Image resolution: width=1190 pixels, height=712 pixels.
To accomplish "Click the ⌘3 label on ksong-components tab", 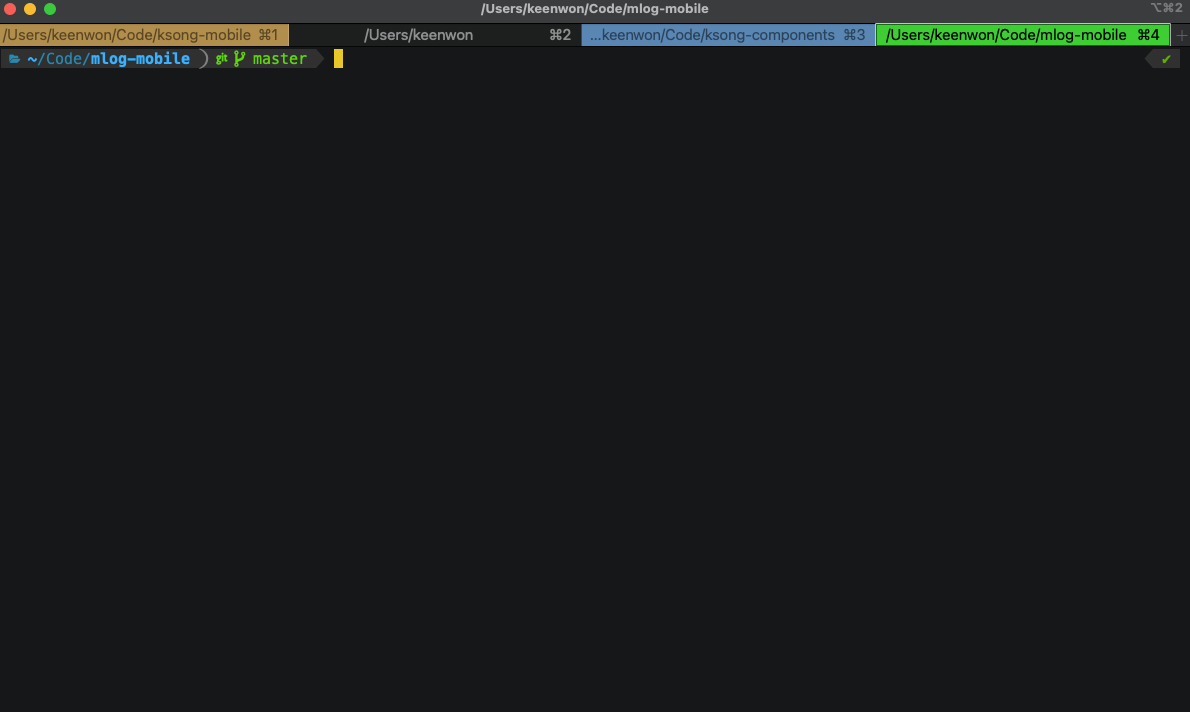I will tap(854, 35).
